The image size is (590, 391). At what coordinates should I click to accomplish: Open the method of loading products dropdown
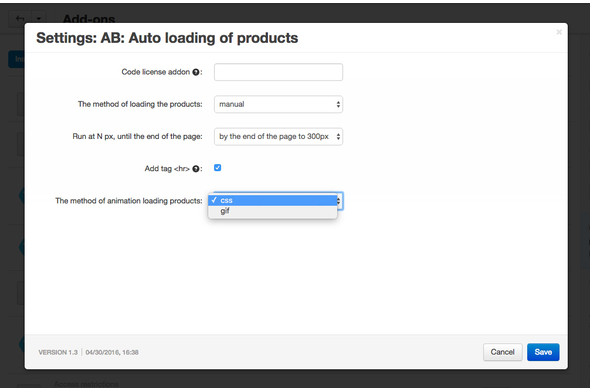[x=278, y=104]
